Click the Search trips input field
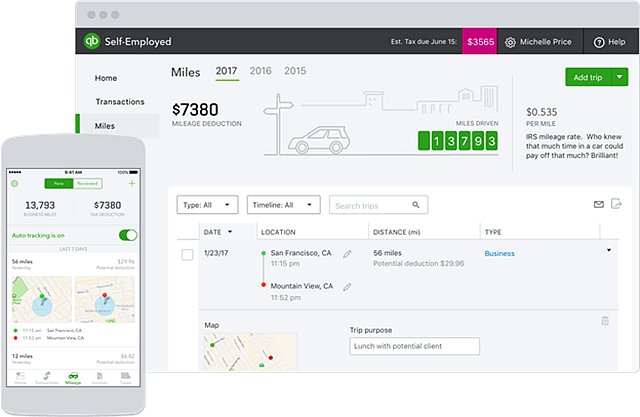The width and height of the screenshot is (640, 417). 378,205
